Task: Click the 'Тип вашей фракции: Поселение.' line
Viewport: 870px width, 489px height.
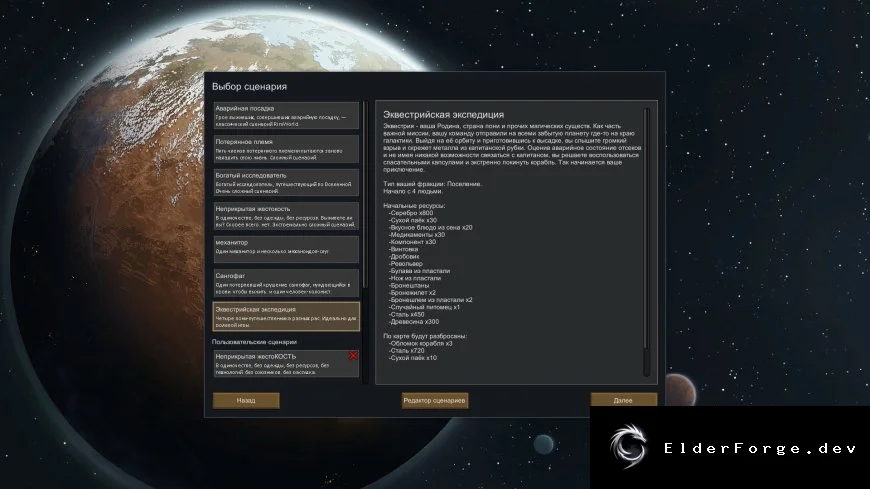Action: [433, 184]
